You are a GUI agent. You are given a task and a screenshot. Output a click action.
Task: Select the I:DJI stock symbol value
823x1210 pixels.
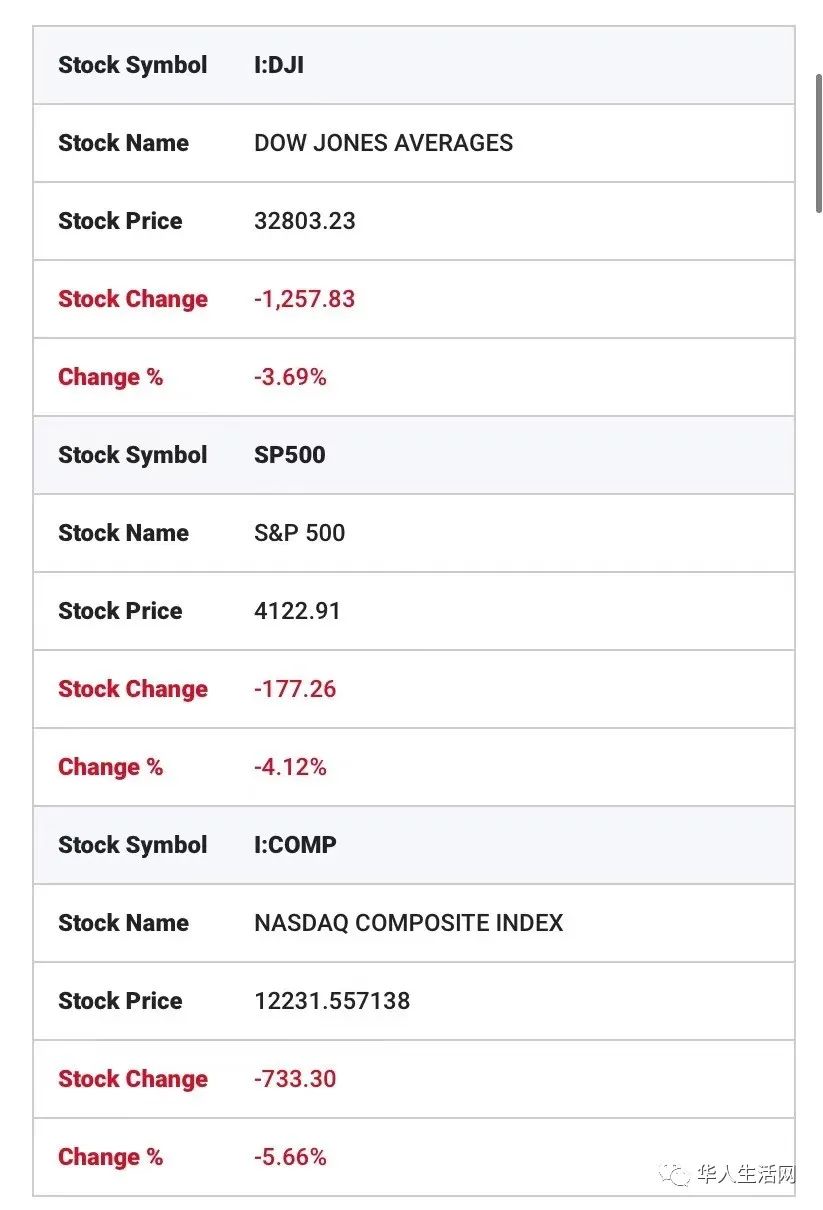coord(279,65)
